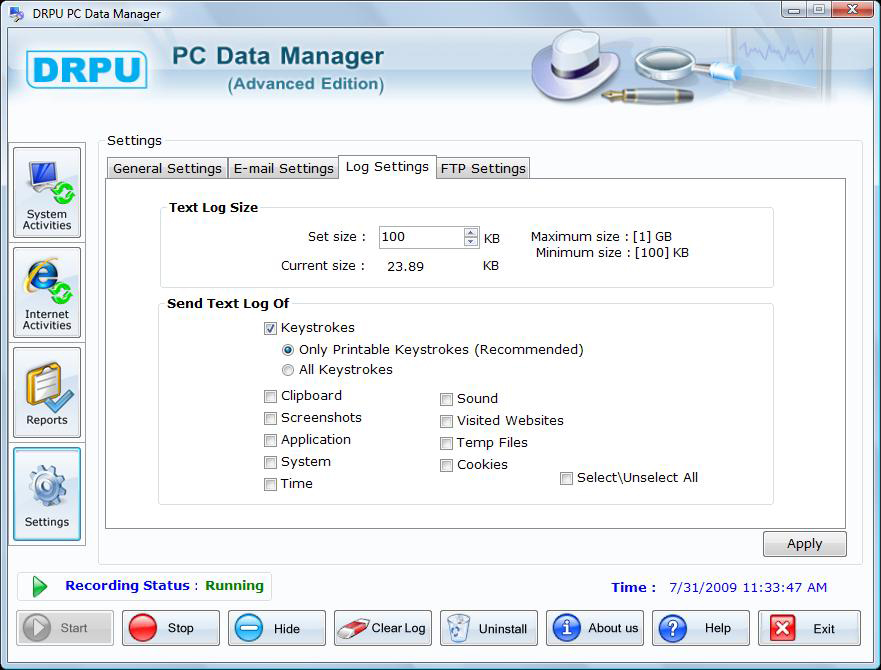Minimize the DRPU PC Data Manager window
Image resolution: width=881 pixels, height=670 pixels.
click(x=794, y=10)
